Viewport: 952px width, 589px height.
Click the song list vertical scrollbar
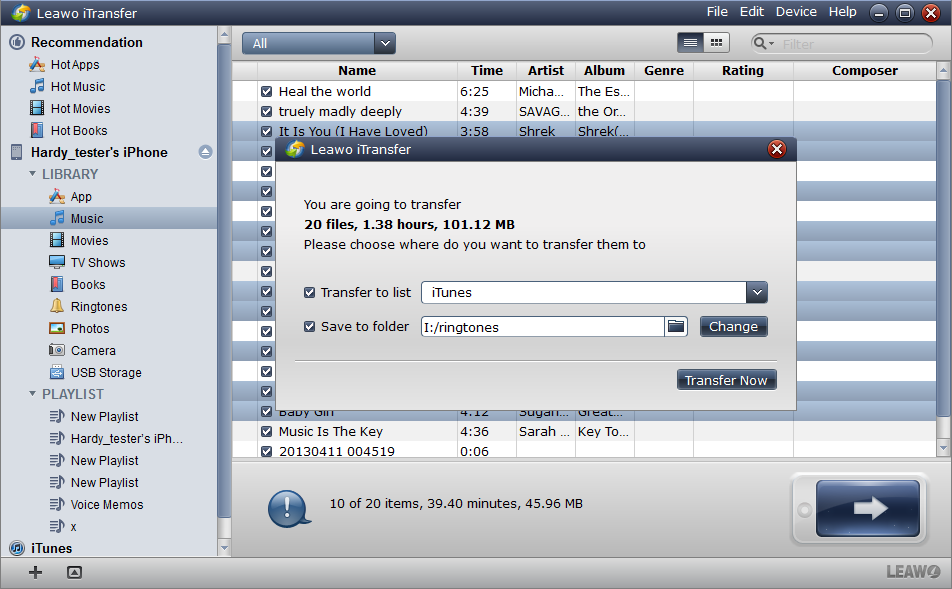click(943, 248)
